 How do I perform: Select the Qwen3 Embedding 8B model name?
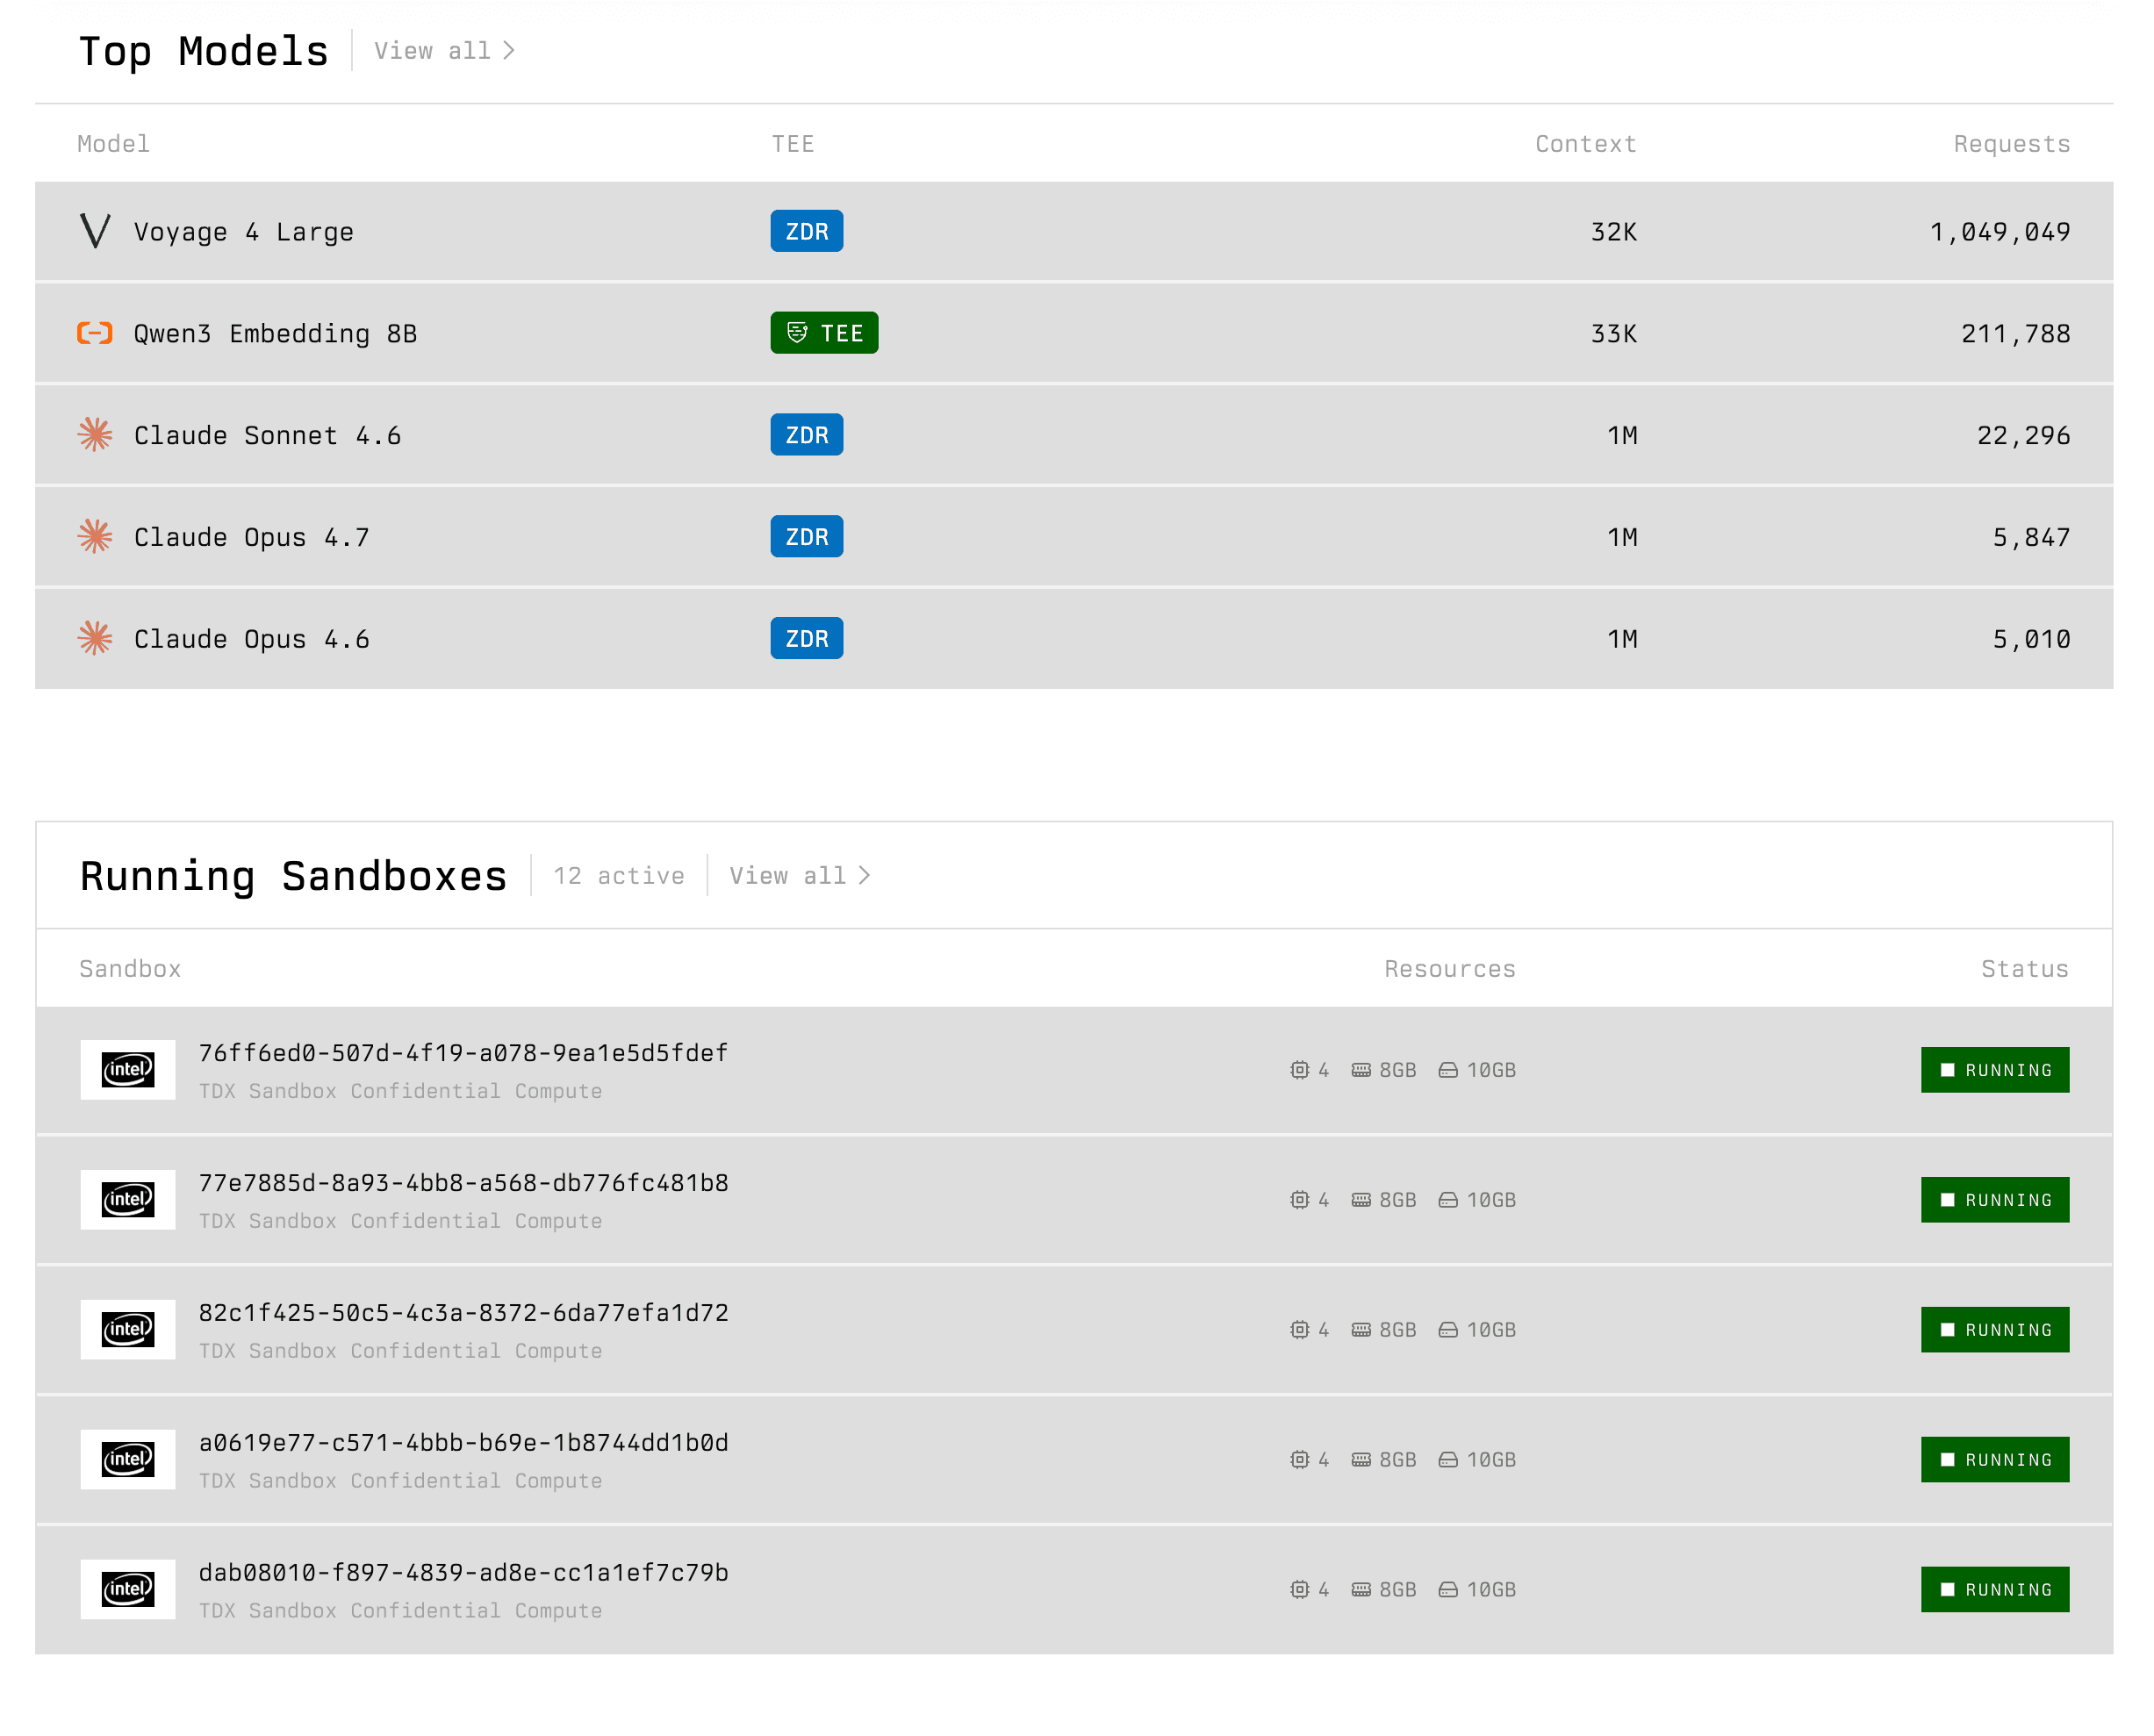[x=275, y=334]
